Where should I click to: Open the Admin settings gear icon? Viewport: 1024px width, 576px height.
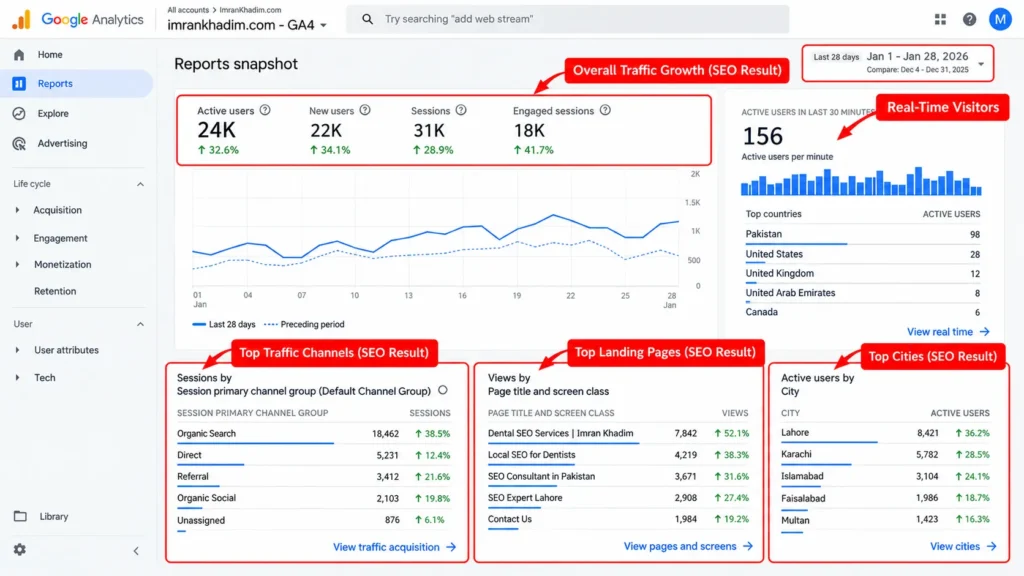tap(20, 550)
